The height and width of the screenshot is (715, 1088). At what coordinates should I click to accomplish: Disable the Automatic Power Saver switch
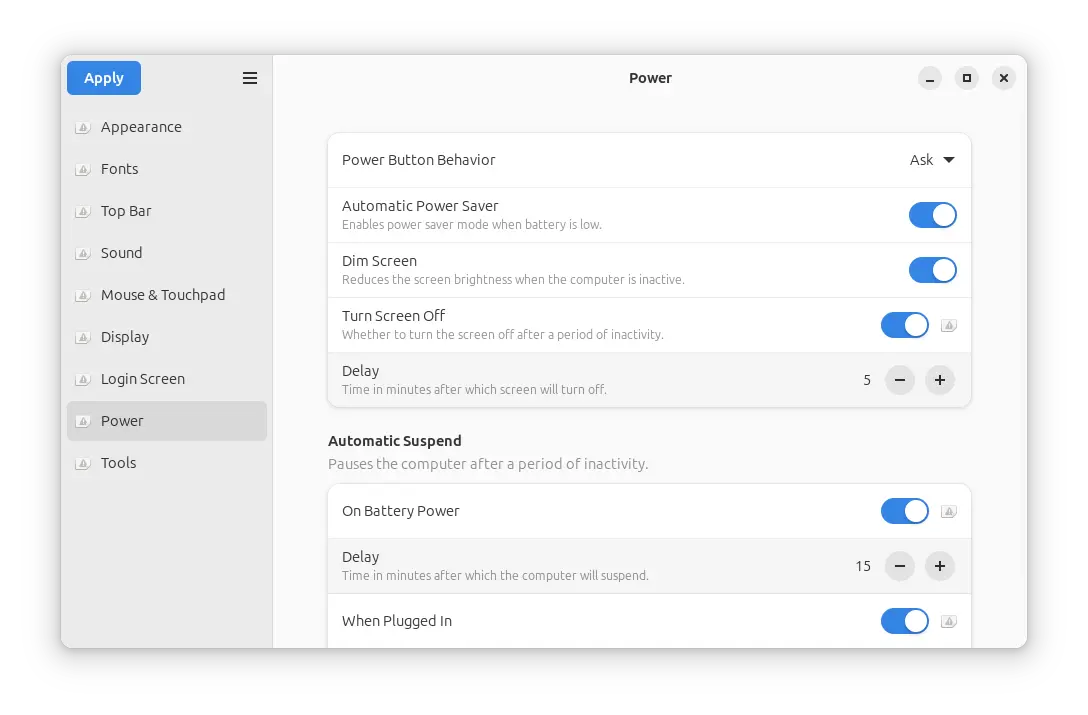pyautogui.click(x=932, y=215)
